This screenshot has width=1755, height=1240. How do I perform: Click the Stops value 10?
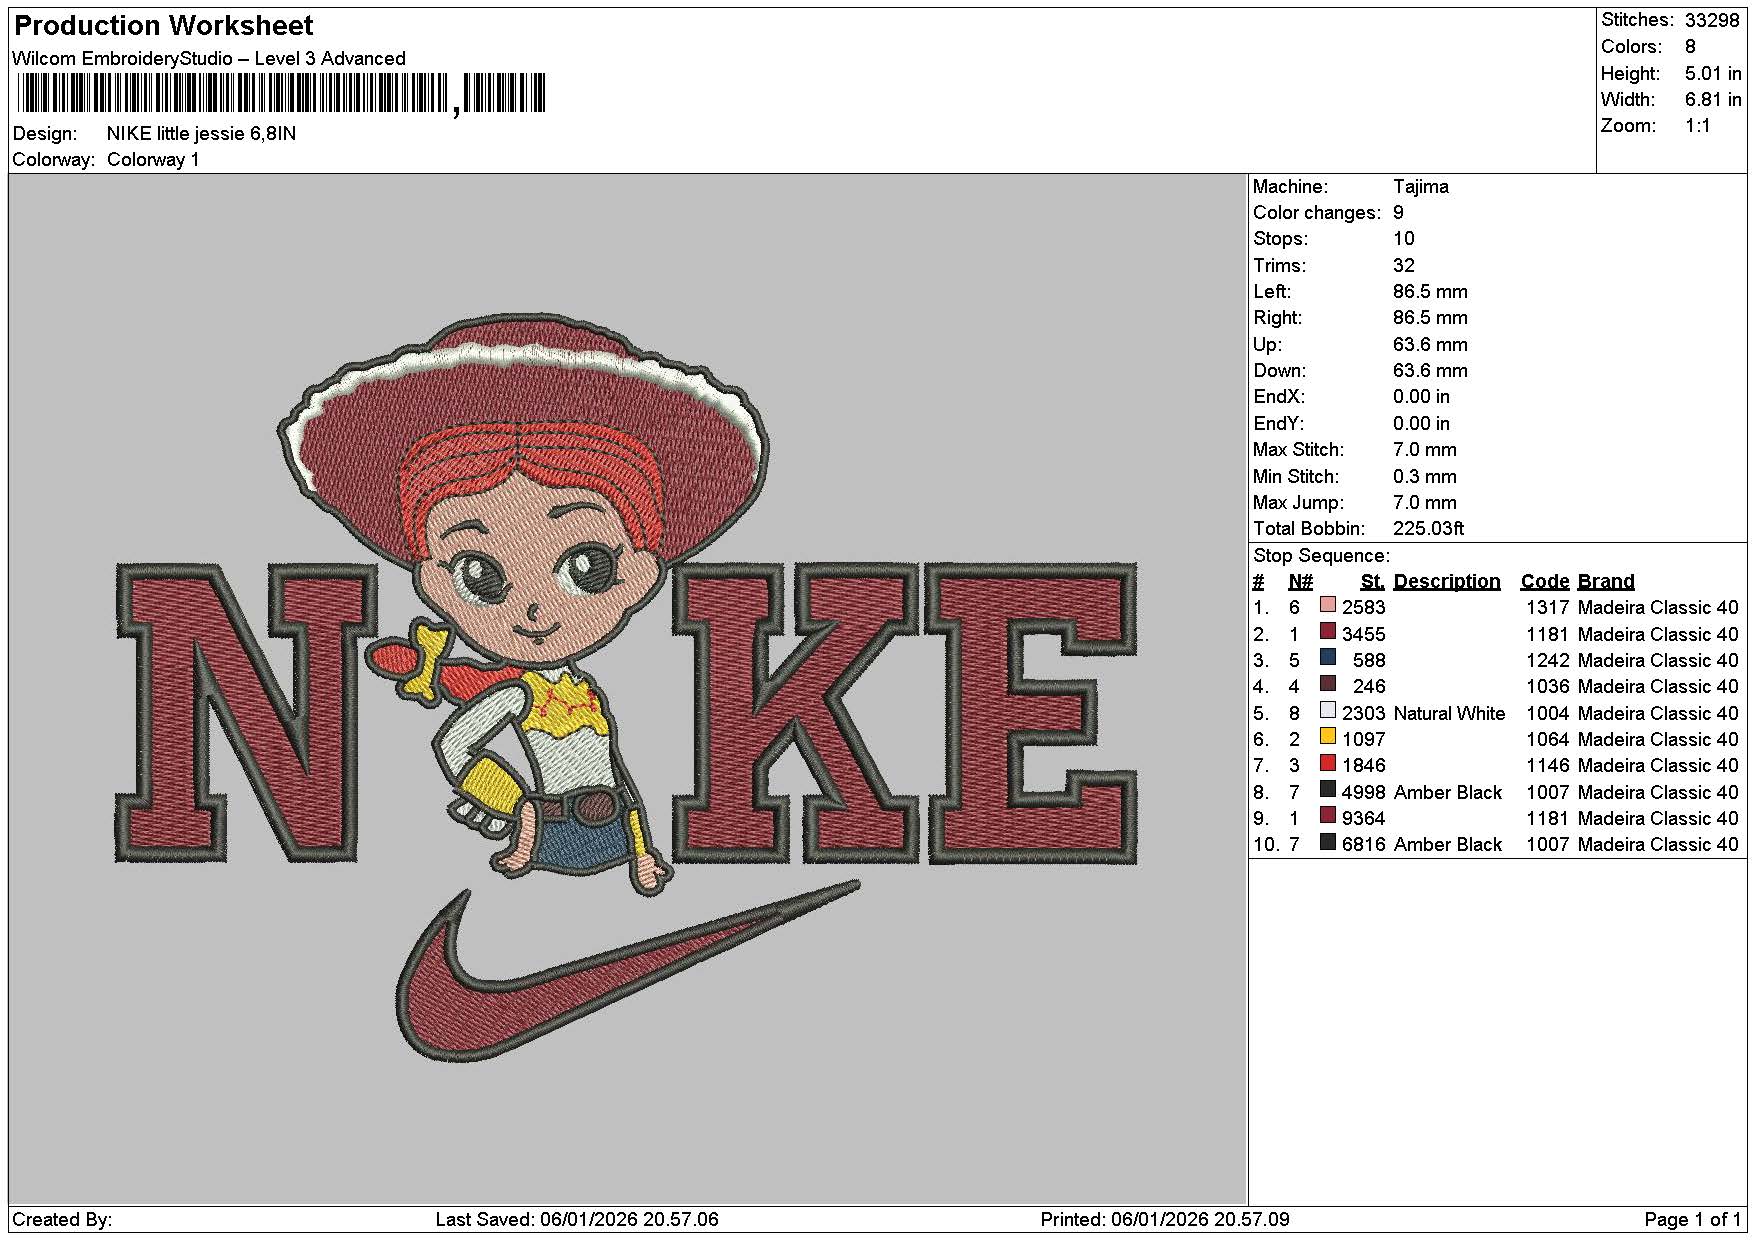[x=1404, y=238]
